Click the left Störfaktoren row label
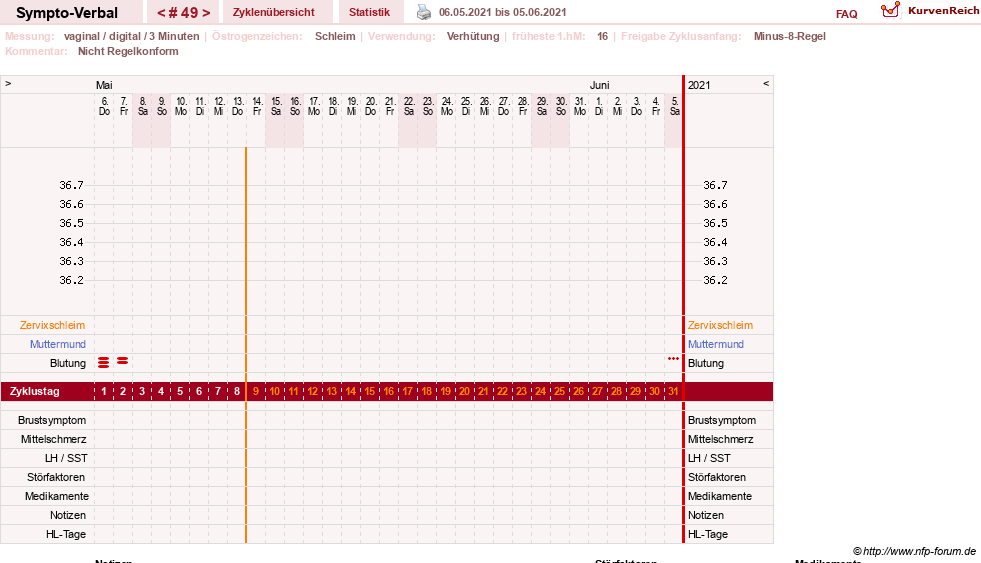The width and height of the screenshot is (981, 563). 56,477
